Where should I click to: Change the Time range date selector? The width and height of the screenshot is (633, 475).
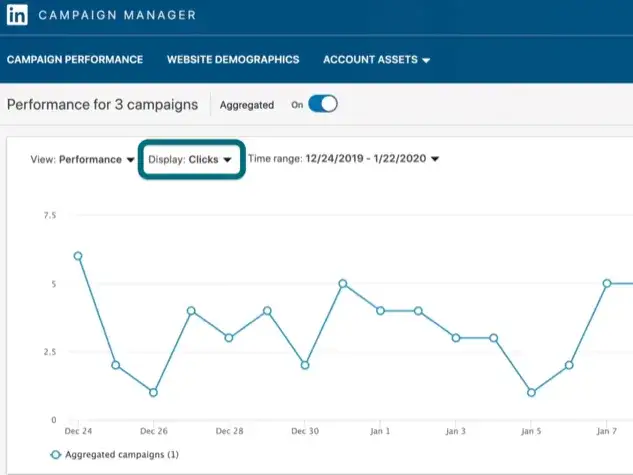(344, 160)
